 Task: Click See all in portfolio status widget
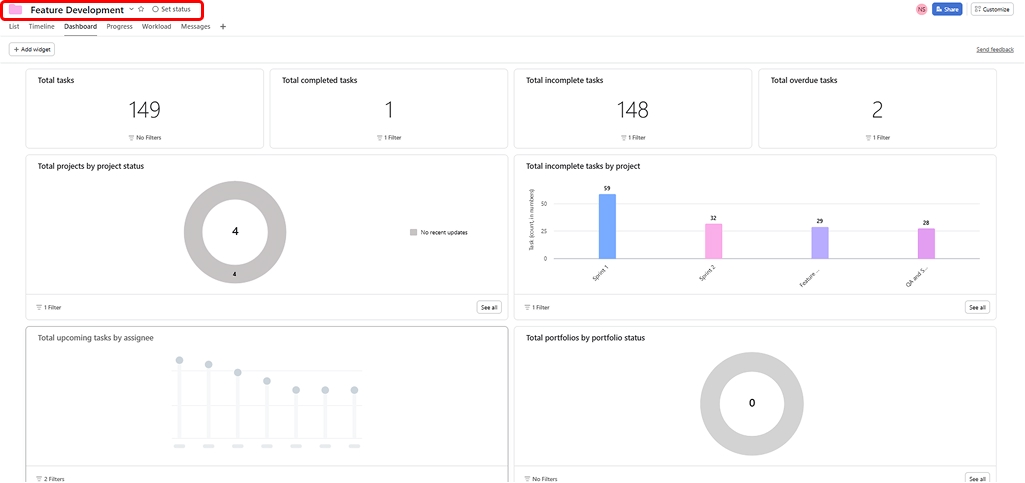[977, 478]
